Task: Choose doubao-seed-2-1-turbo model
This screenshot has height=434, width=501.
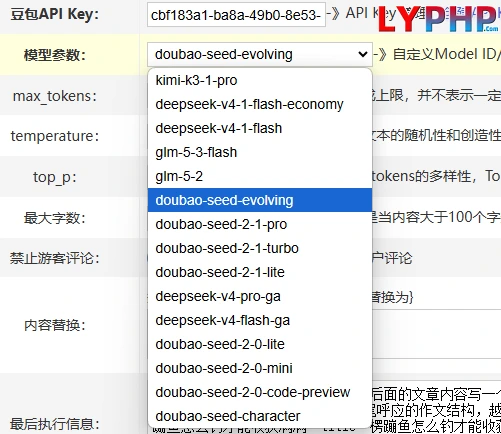Action: click(x=260, y=248)
